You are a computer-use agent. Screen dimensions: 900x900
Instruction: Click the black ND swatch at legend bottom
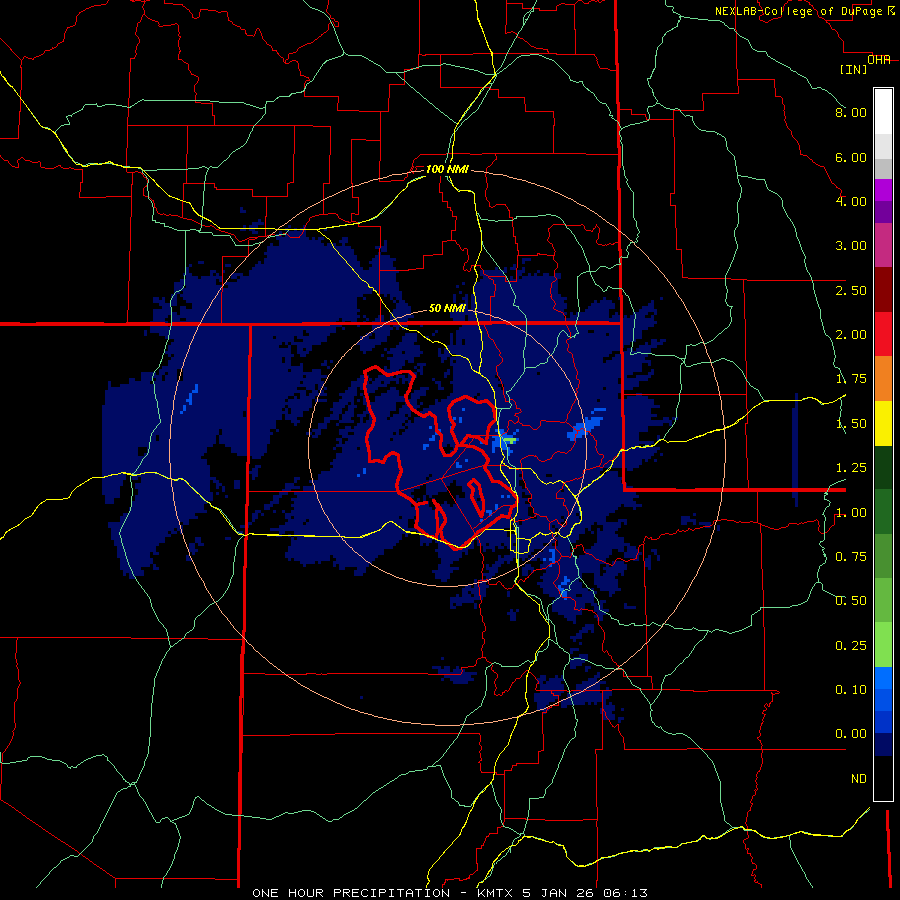tap(883, 778)
